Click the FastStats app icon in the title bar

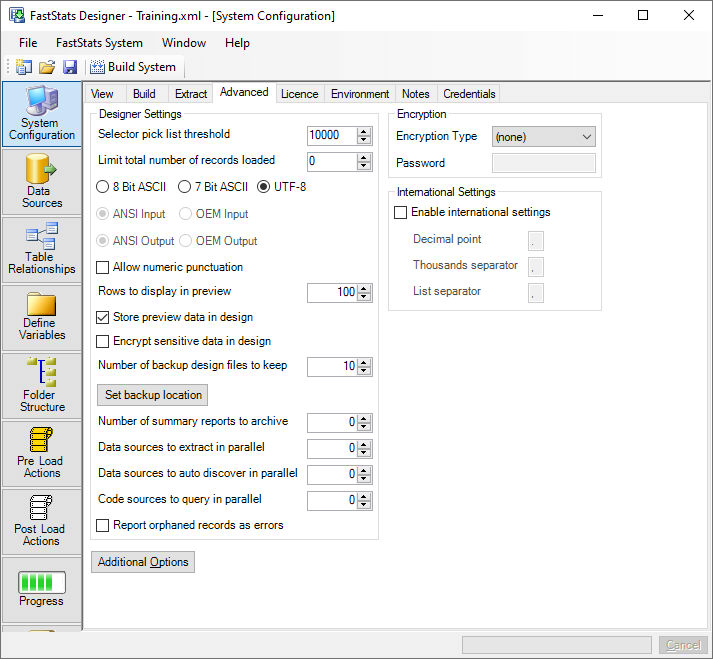click(x=17, y=15)
